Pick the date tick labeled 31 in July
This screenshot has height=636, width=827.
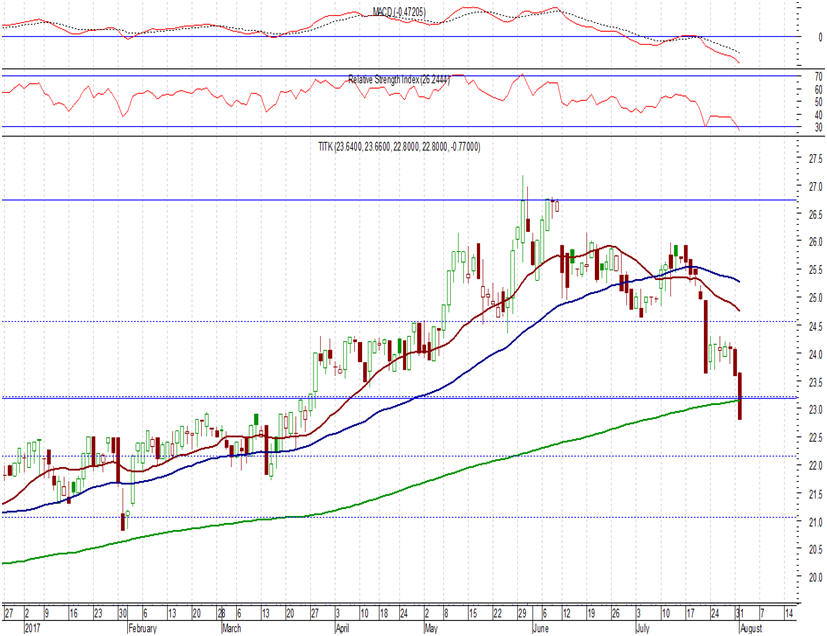point(740,613)
